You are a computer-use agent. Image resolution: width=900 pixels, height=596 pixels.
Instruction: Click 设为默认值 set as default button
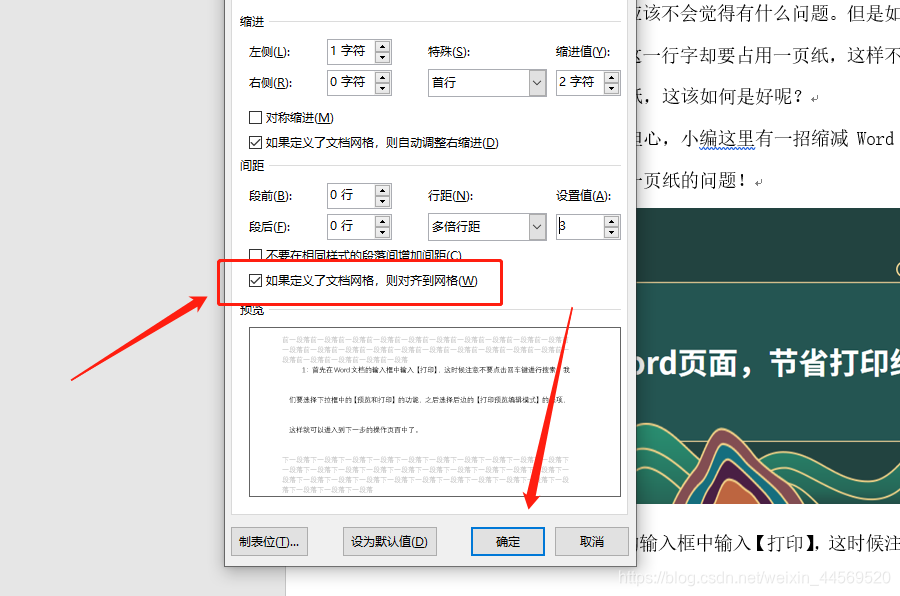coord(390,541)
